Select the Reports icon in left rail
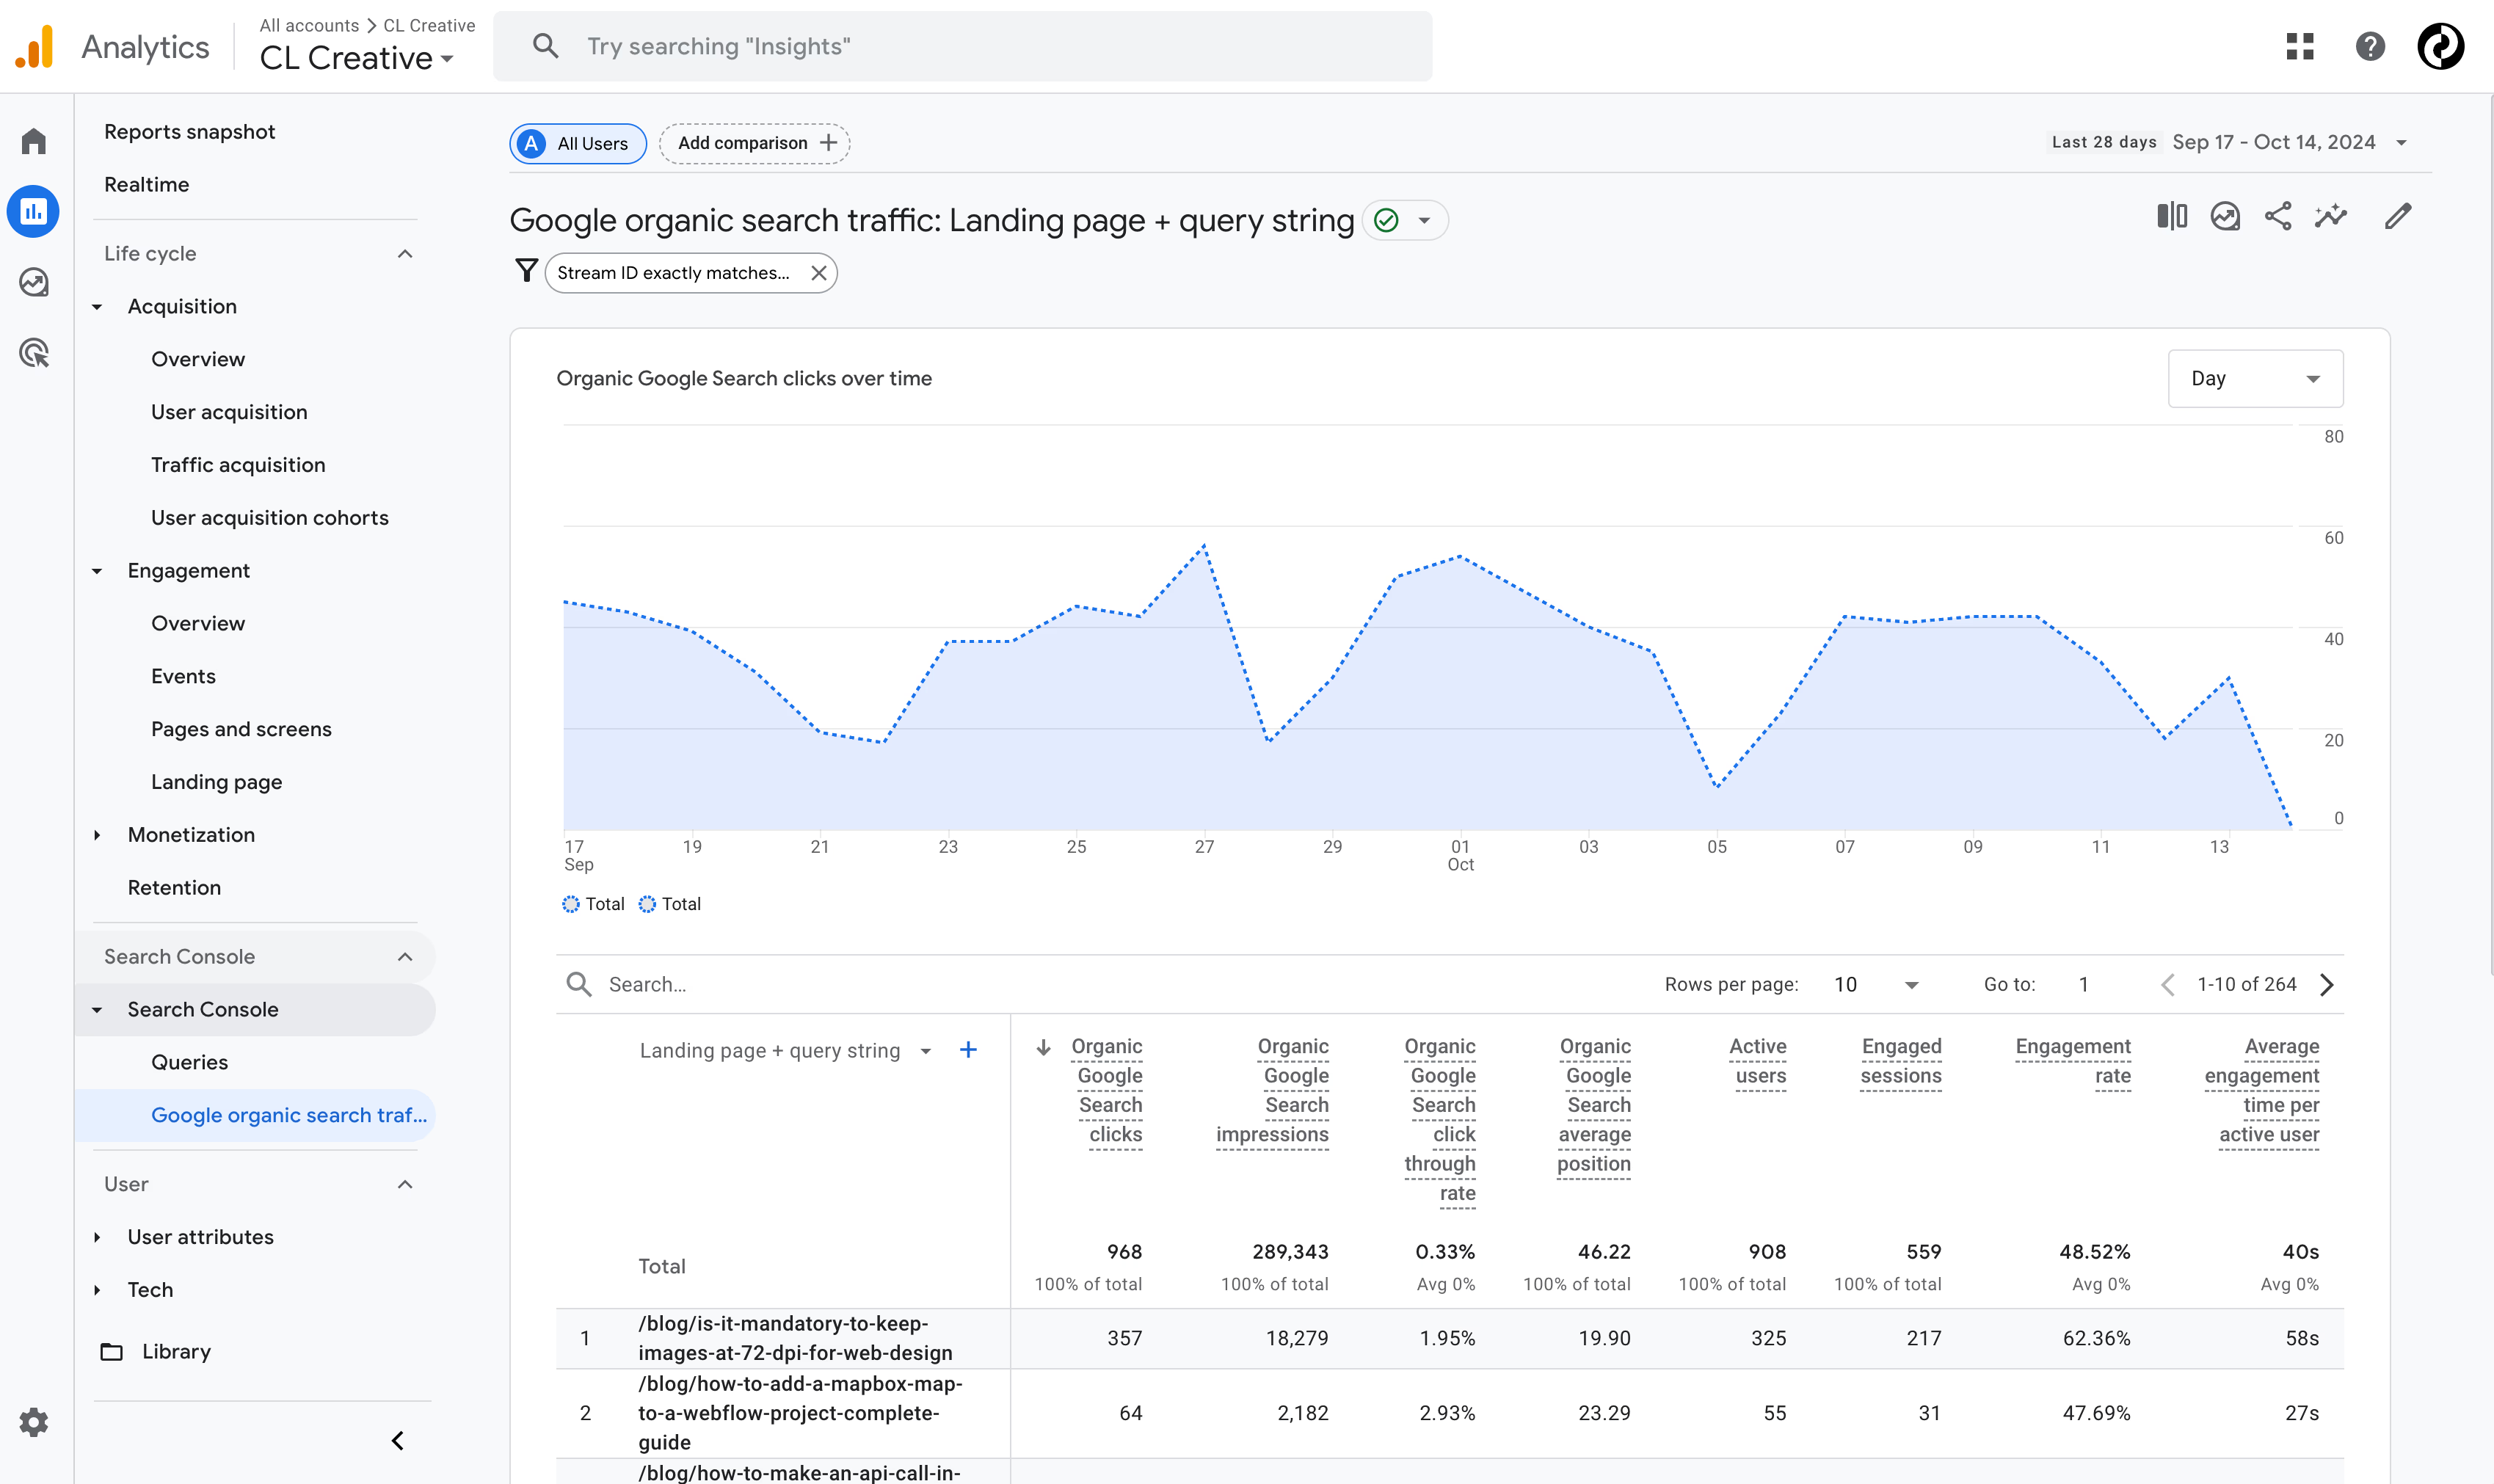The image size is (2494, 1484). point(34,211)
